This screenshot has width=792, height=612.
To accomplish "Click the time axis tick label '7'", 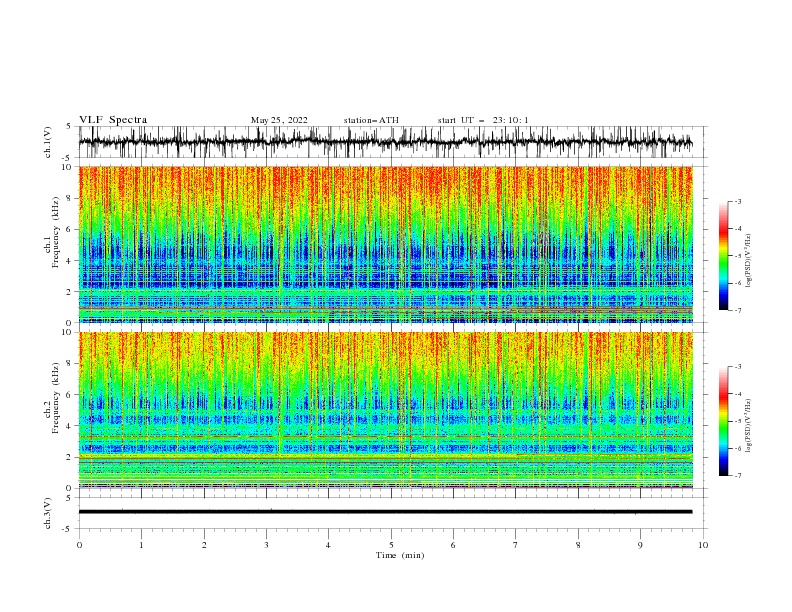I will tap(516, 545).
